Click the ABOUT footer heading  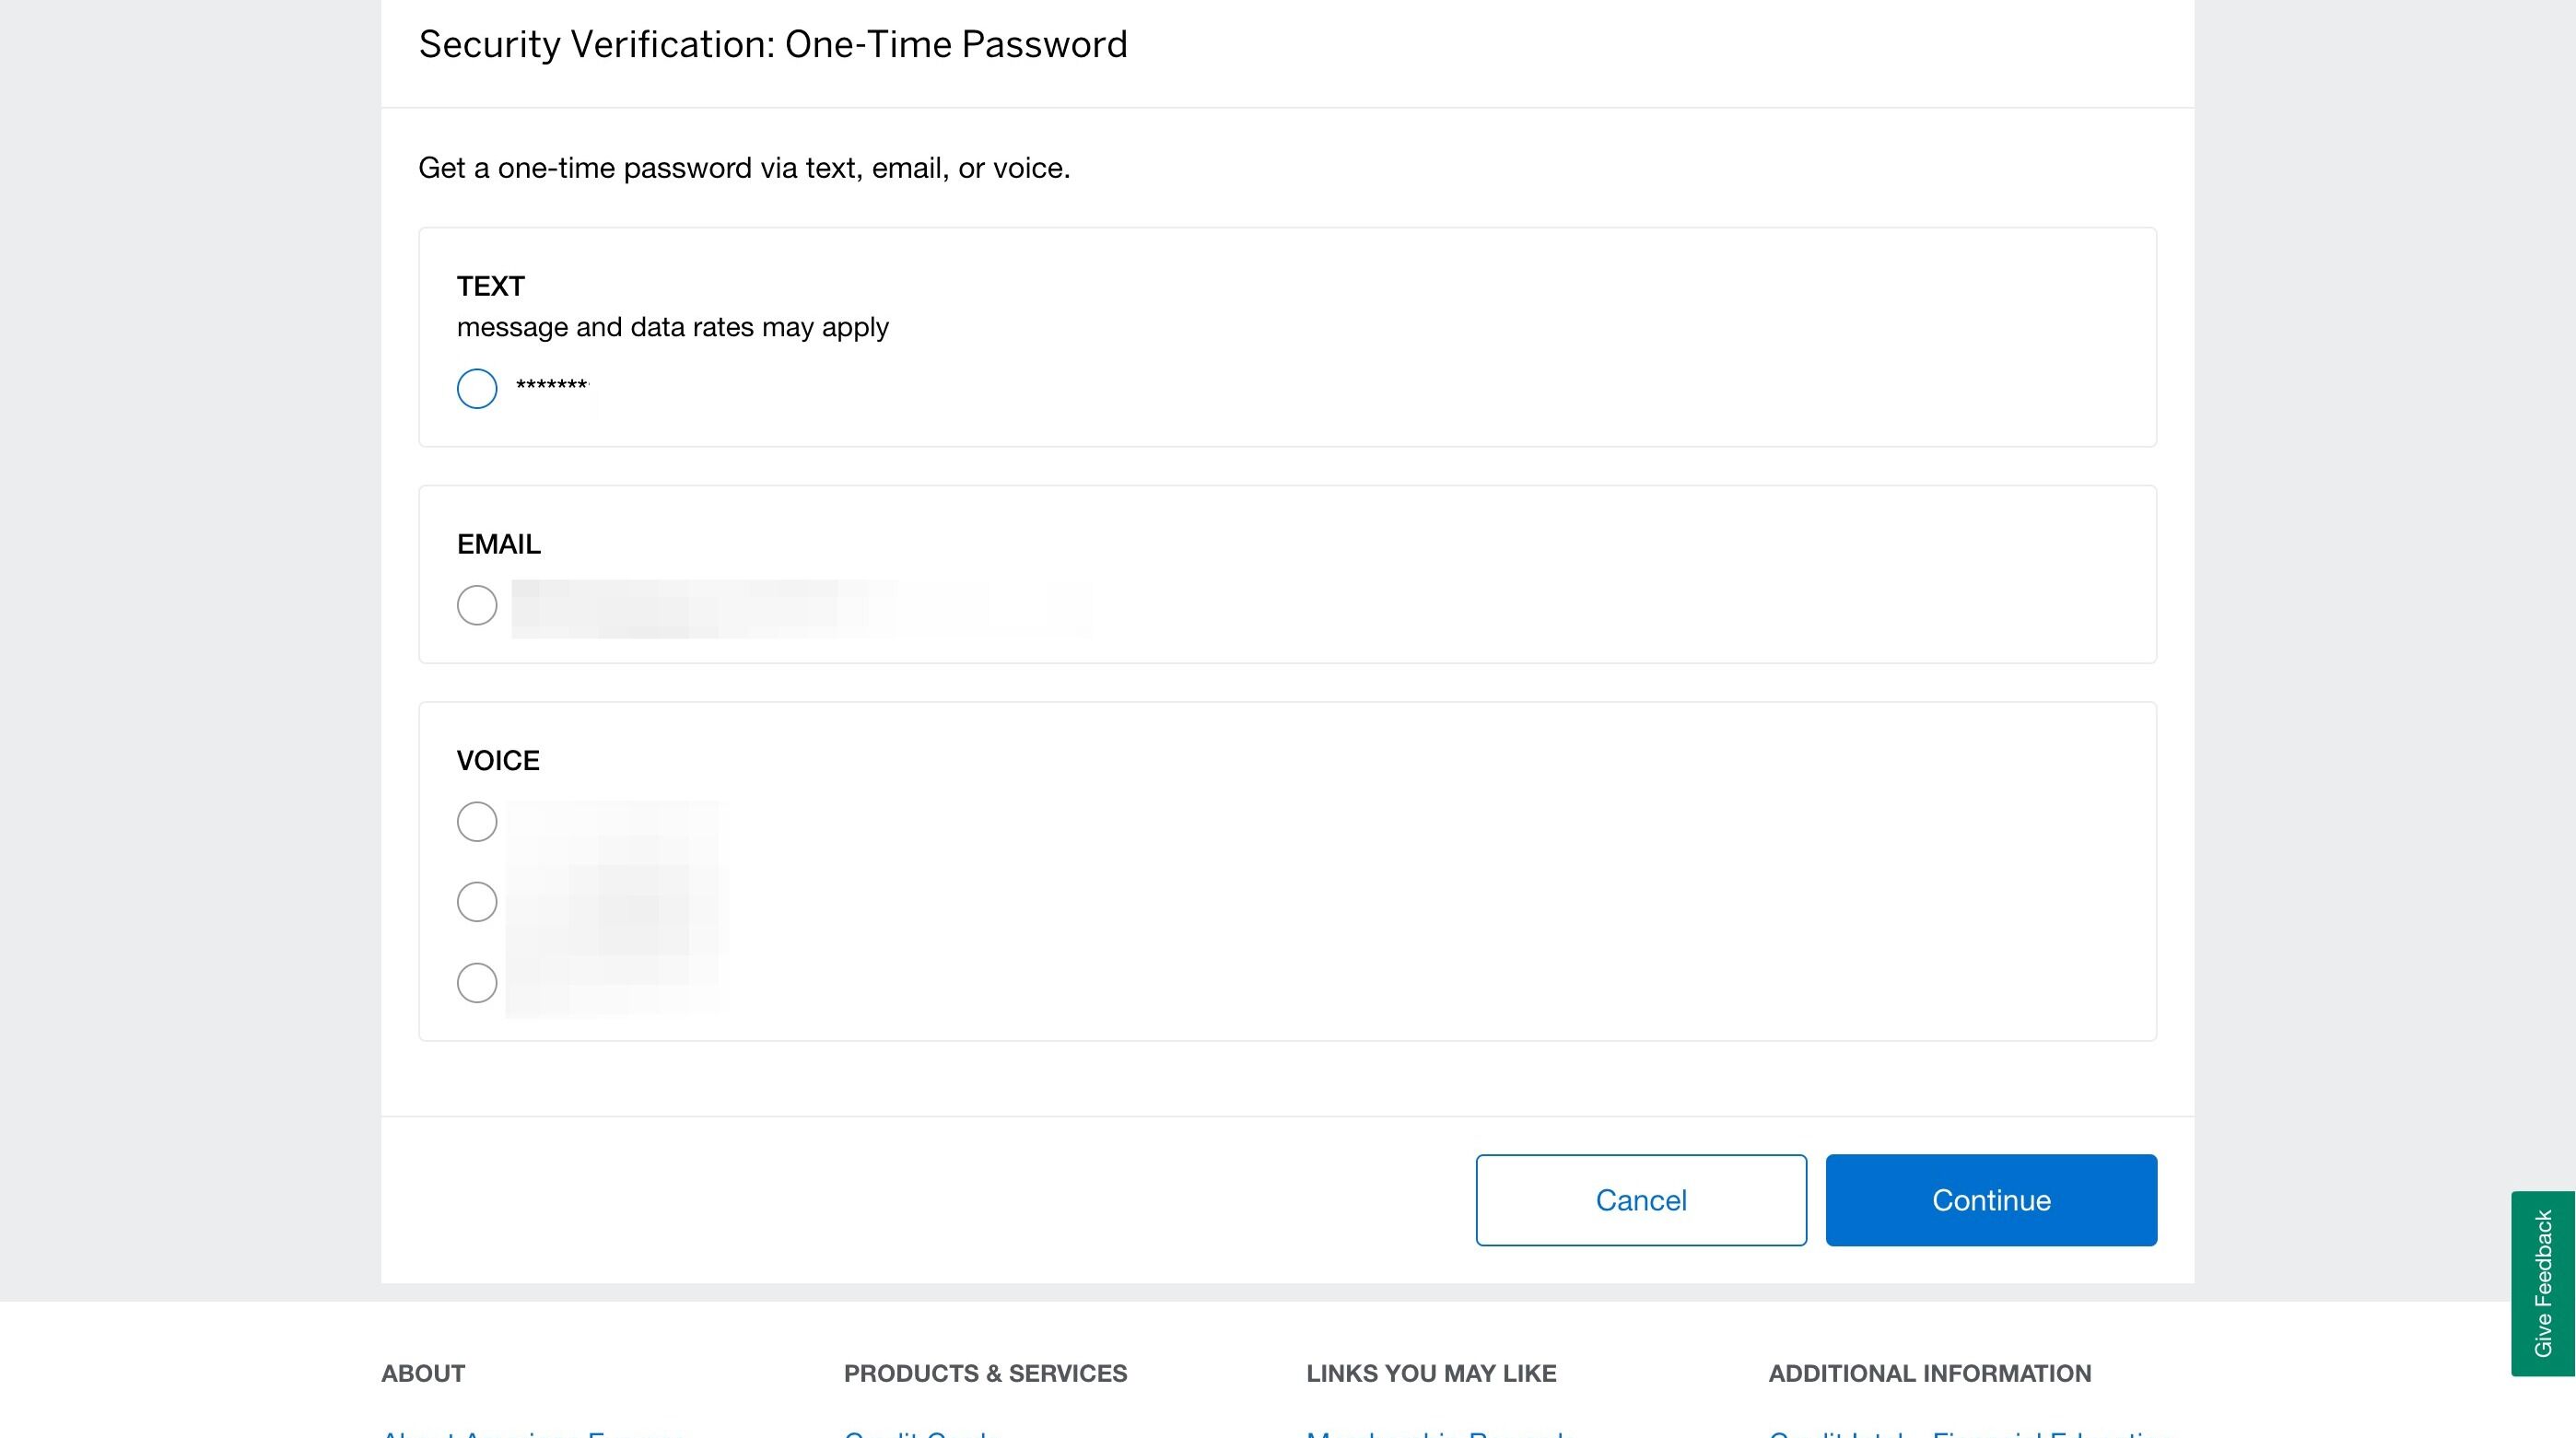pos(423,1373)
